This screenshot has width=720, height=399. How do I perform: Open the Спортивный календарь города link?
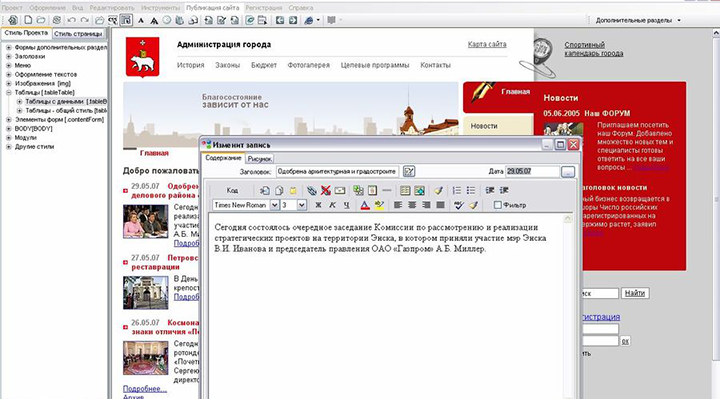(x=593, y=49)
